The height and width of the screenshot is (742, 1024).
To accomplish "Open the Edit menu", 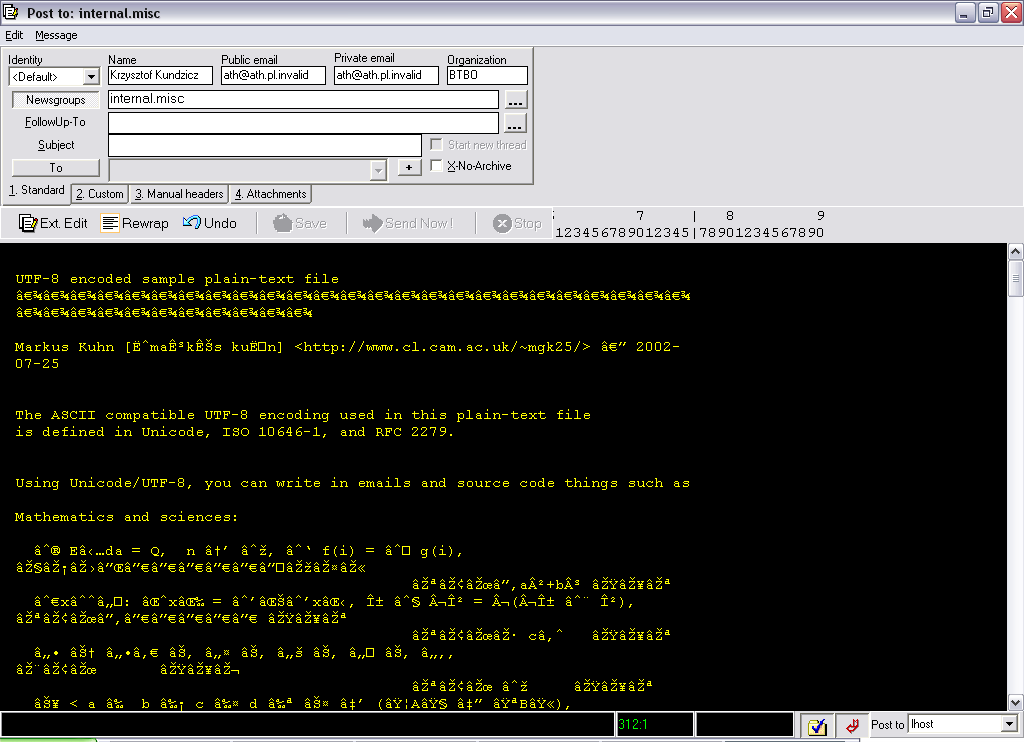I will [14, 35].
